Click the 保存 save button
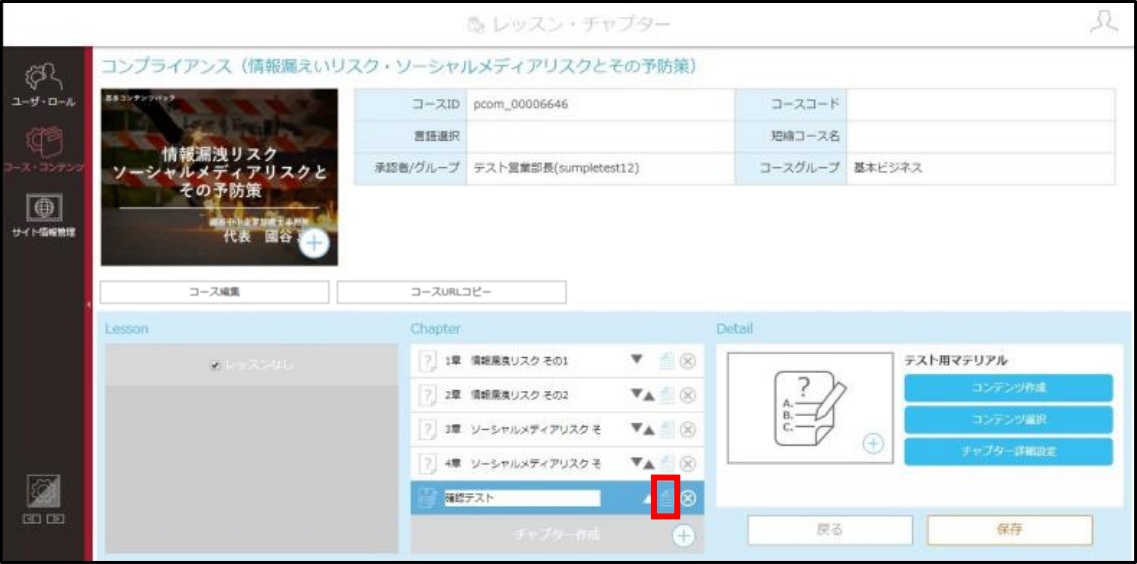 tap(1009, 530)
